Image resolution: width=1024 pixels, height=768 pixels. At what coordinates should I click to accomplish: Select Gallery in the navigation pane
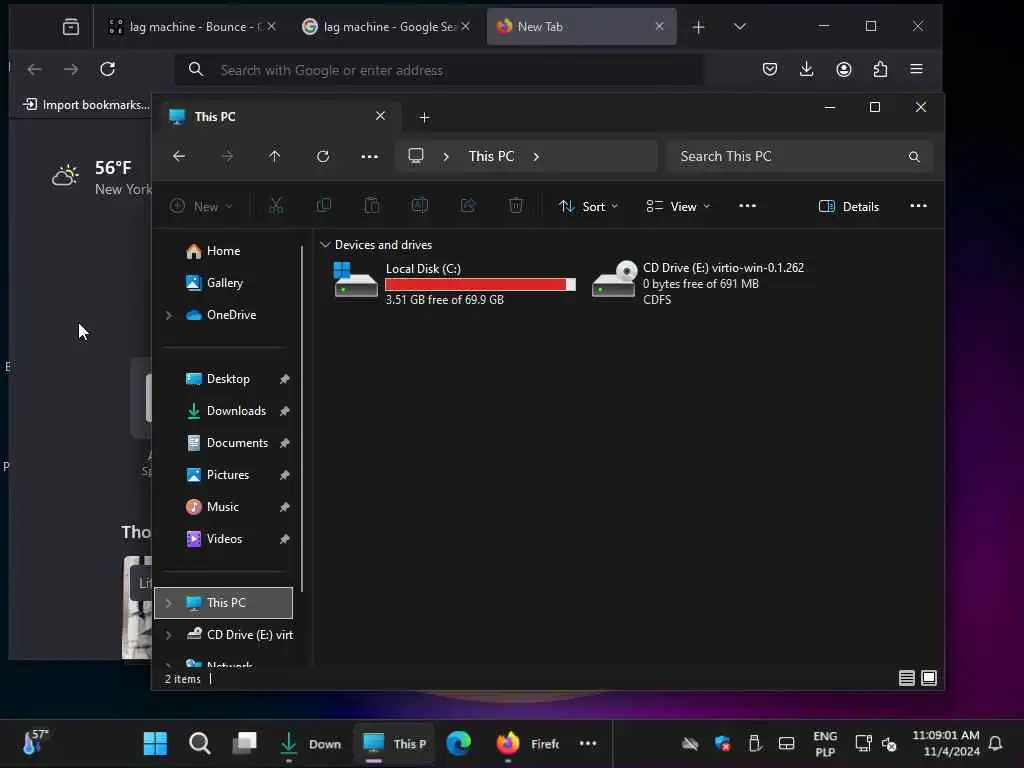click(223, 283)
